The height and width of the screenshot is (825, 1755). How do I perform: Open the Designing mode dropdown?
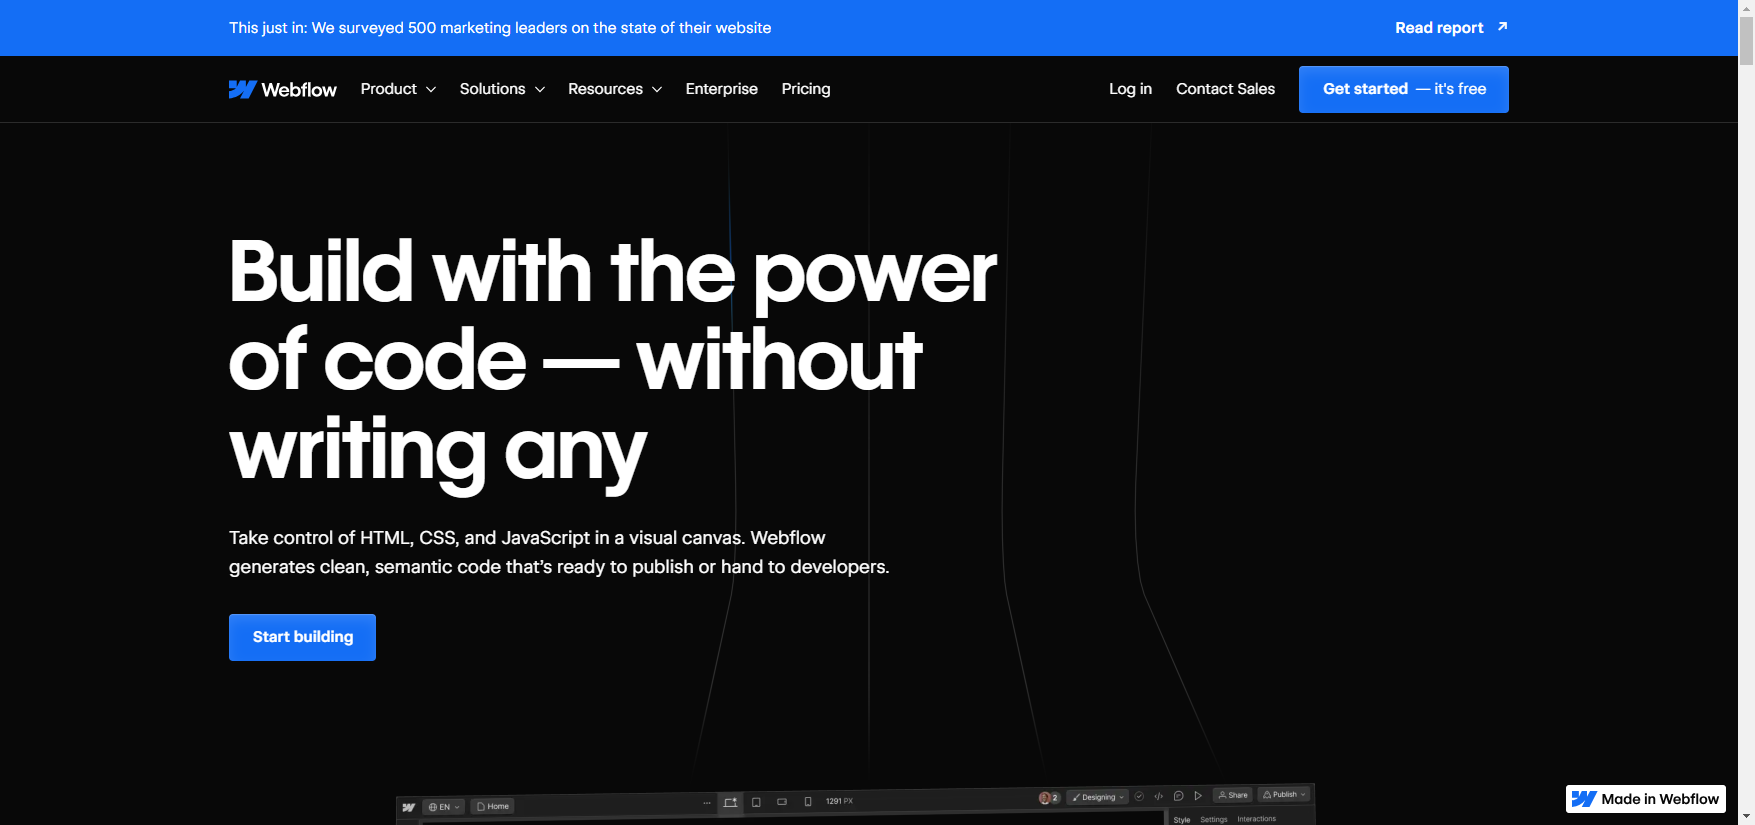(x=1098, y=797)
